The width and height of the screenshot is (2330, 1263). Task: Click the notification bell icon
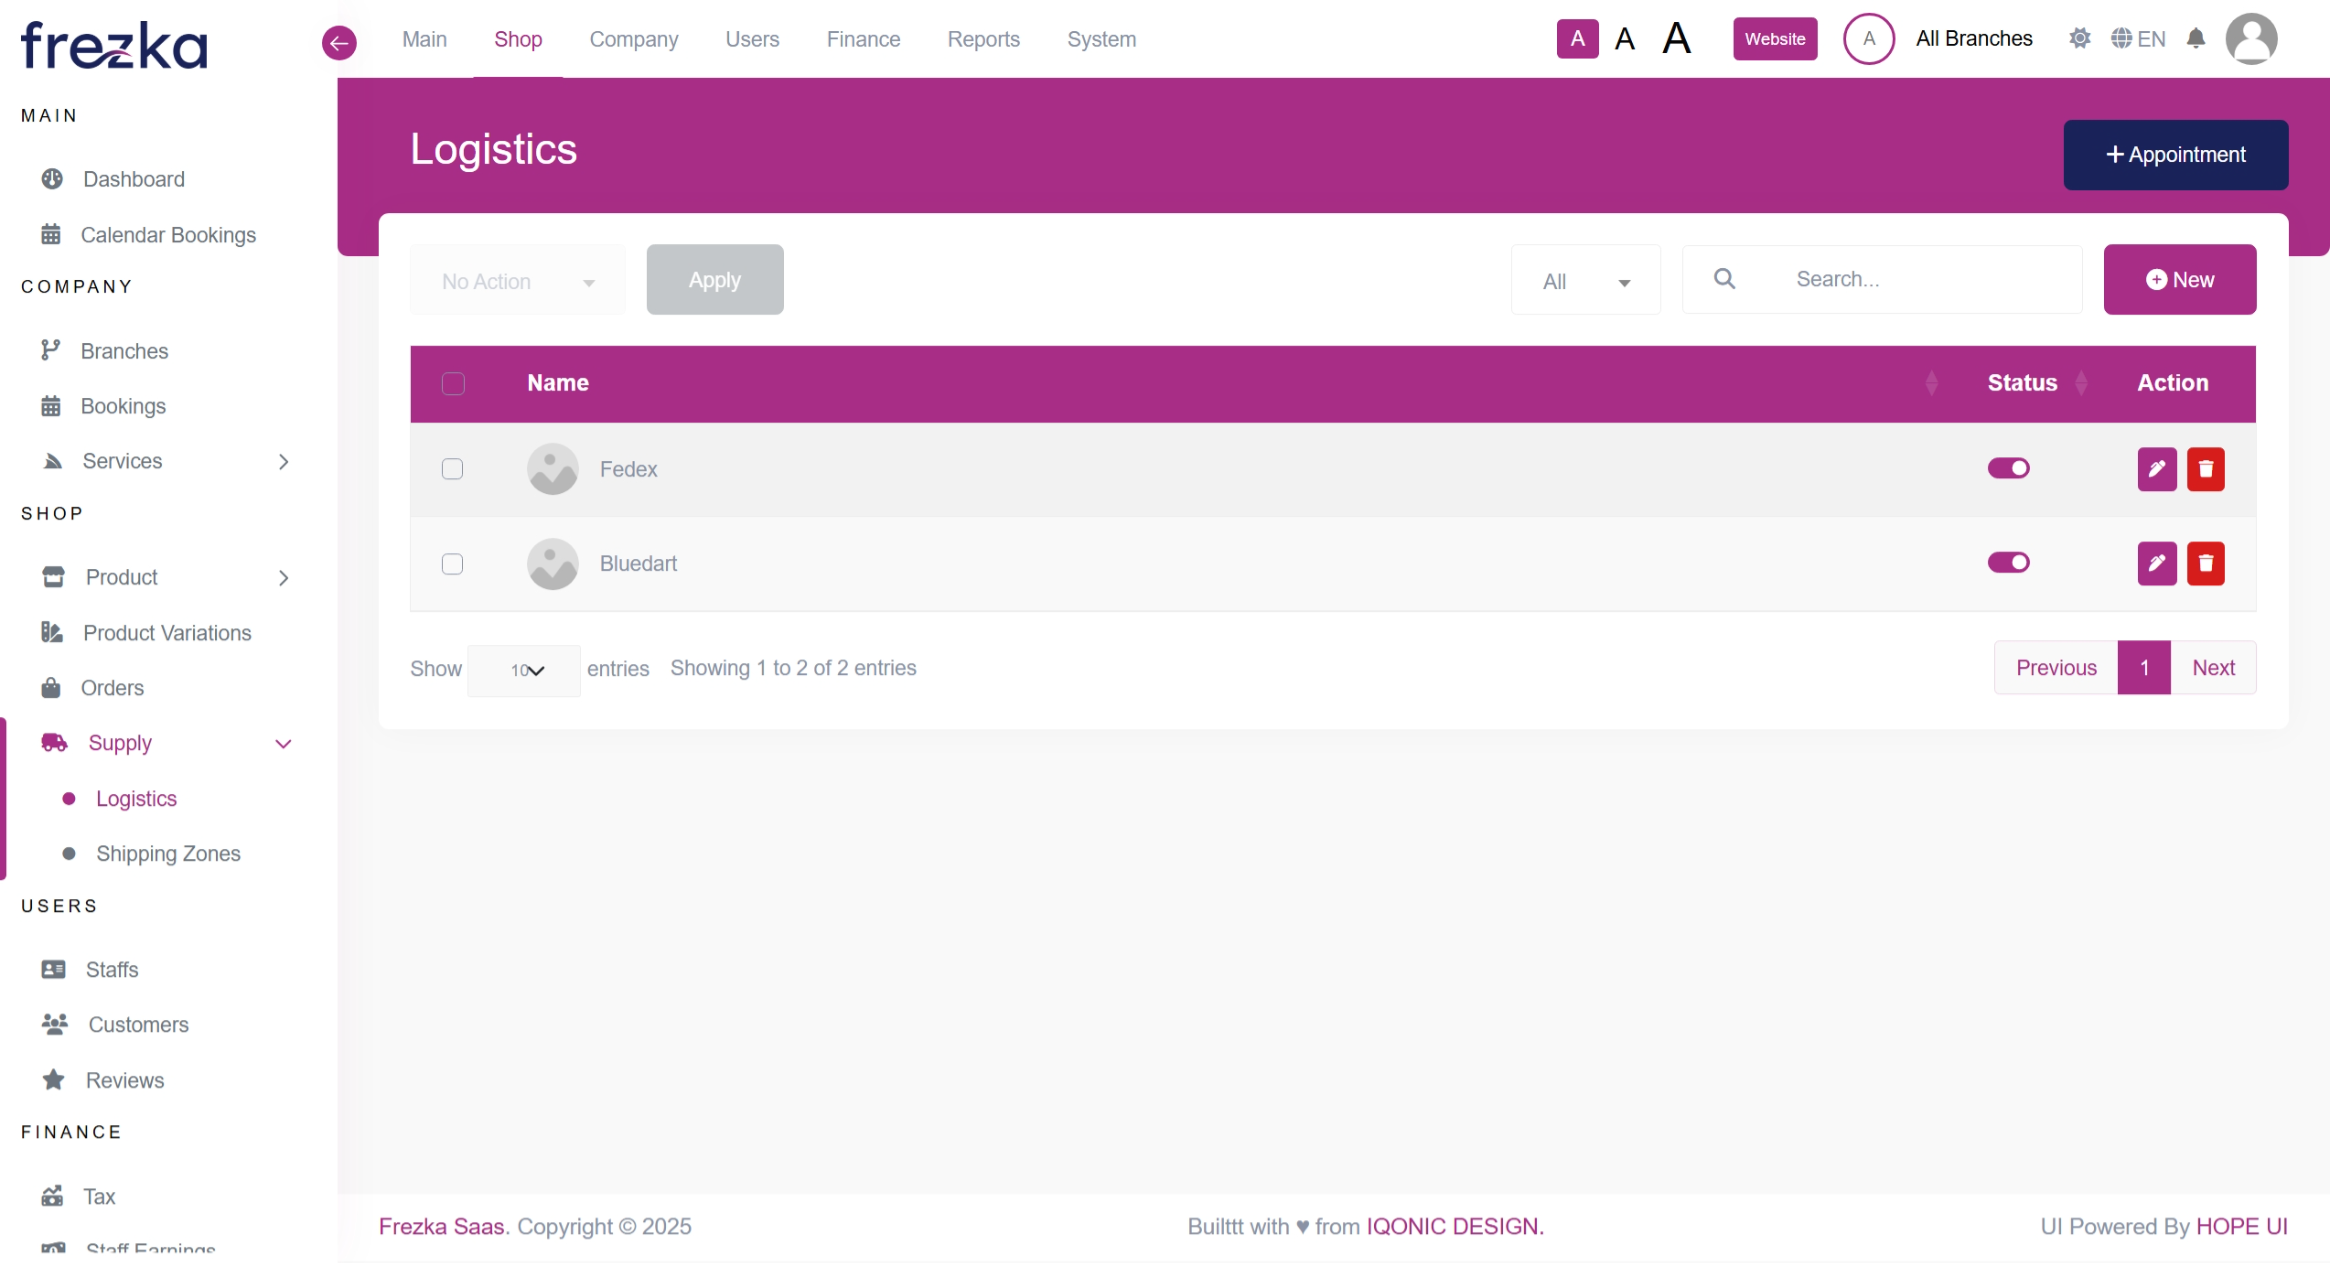pos(2195,39)
